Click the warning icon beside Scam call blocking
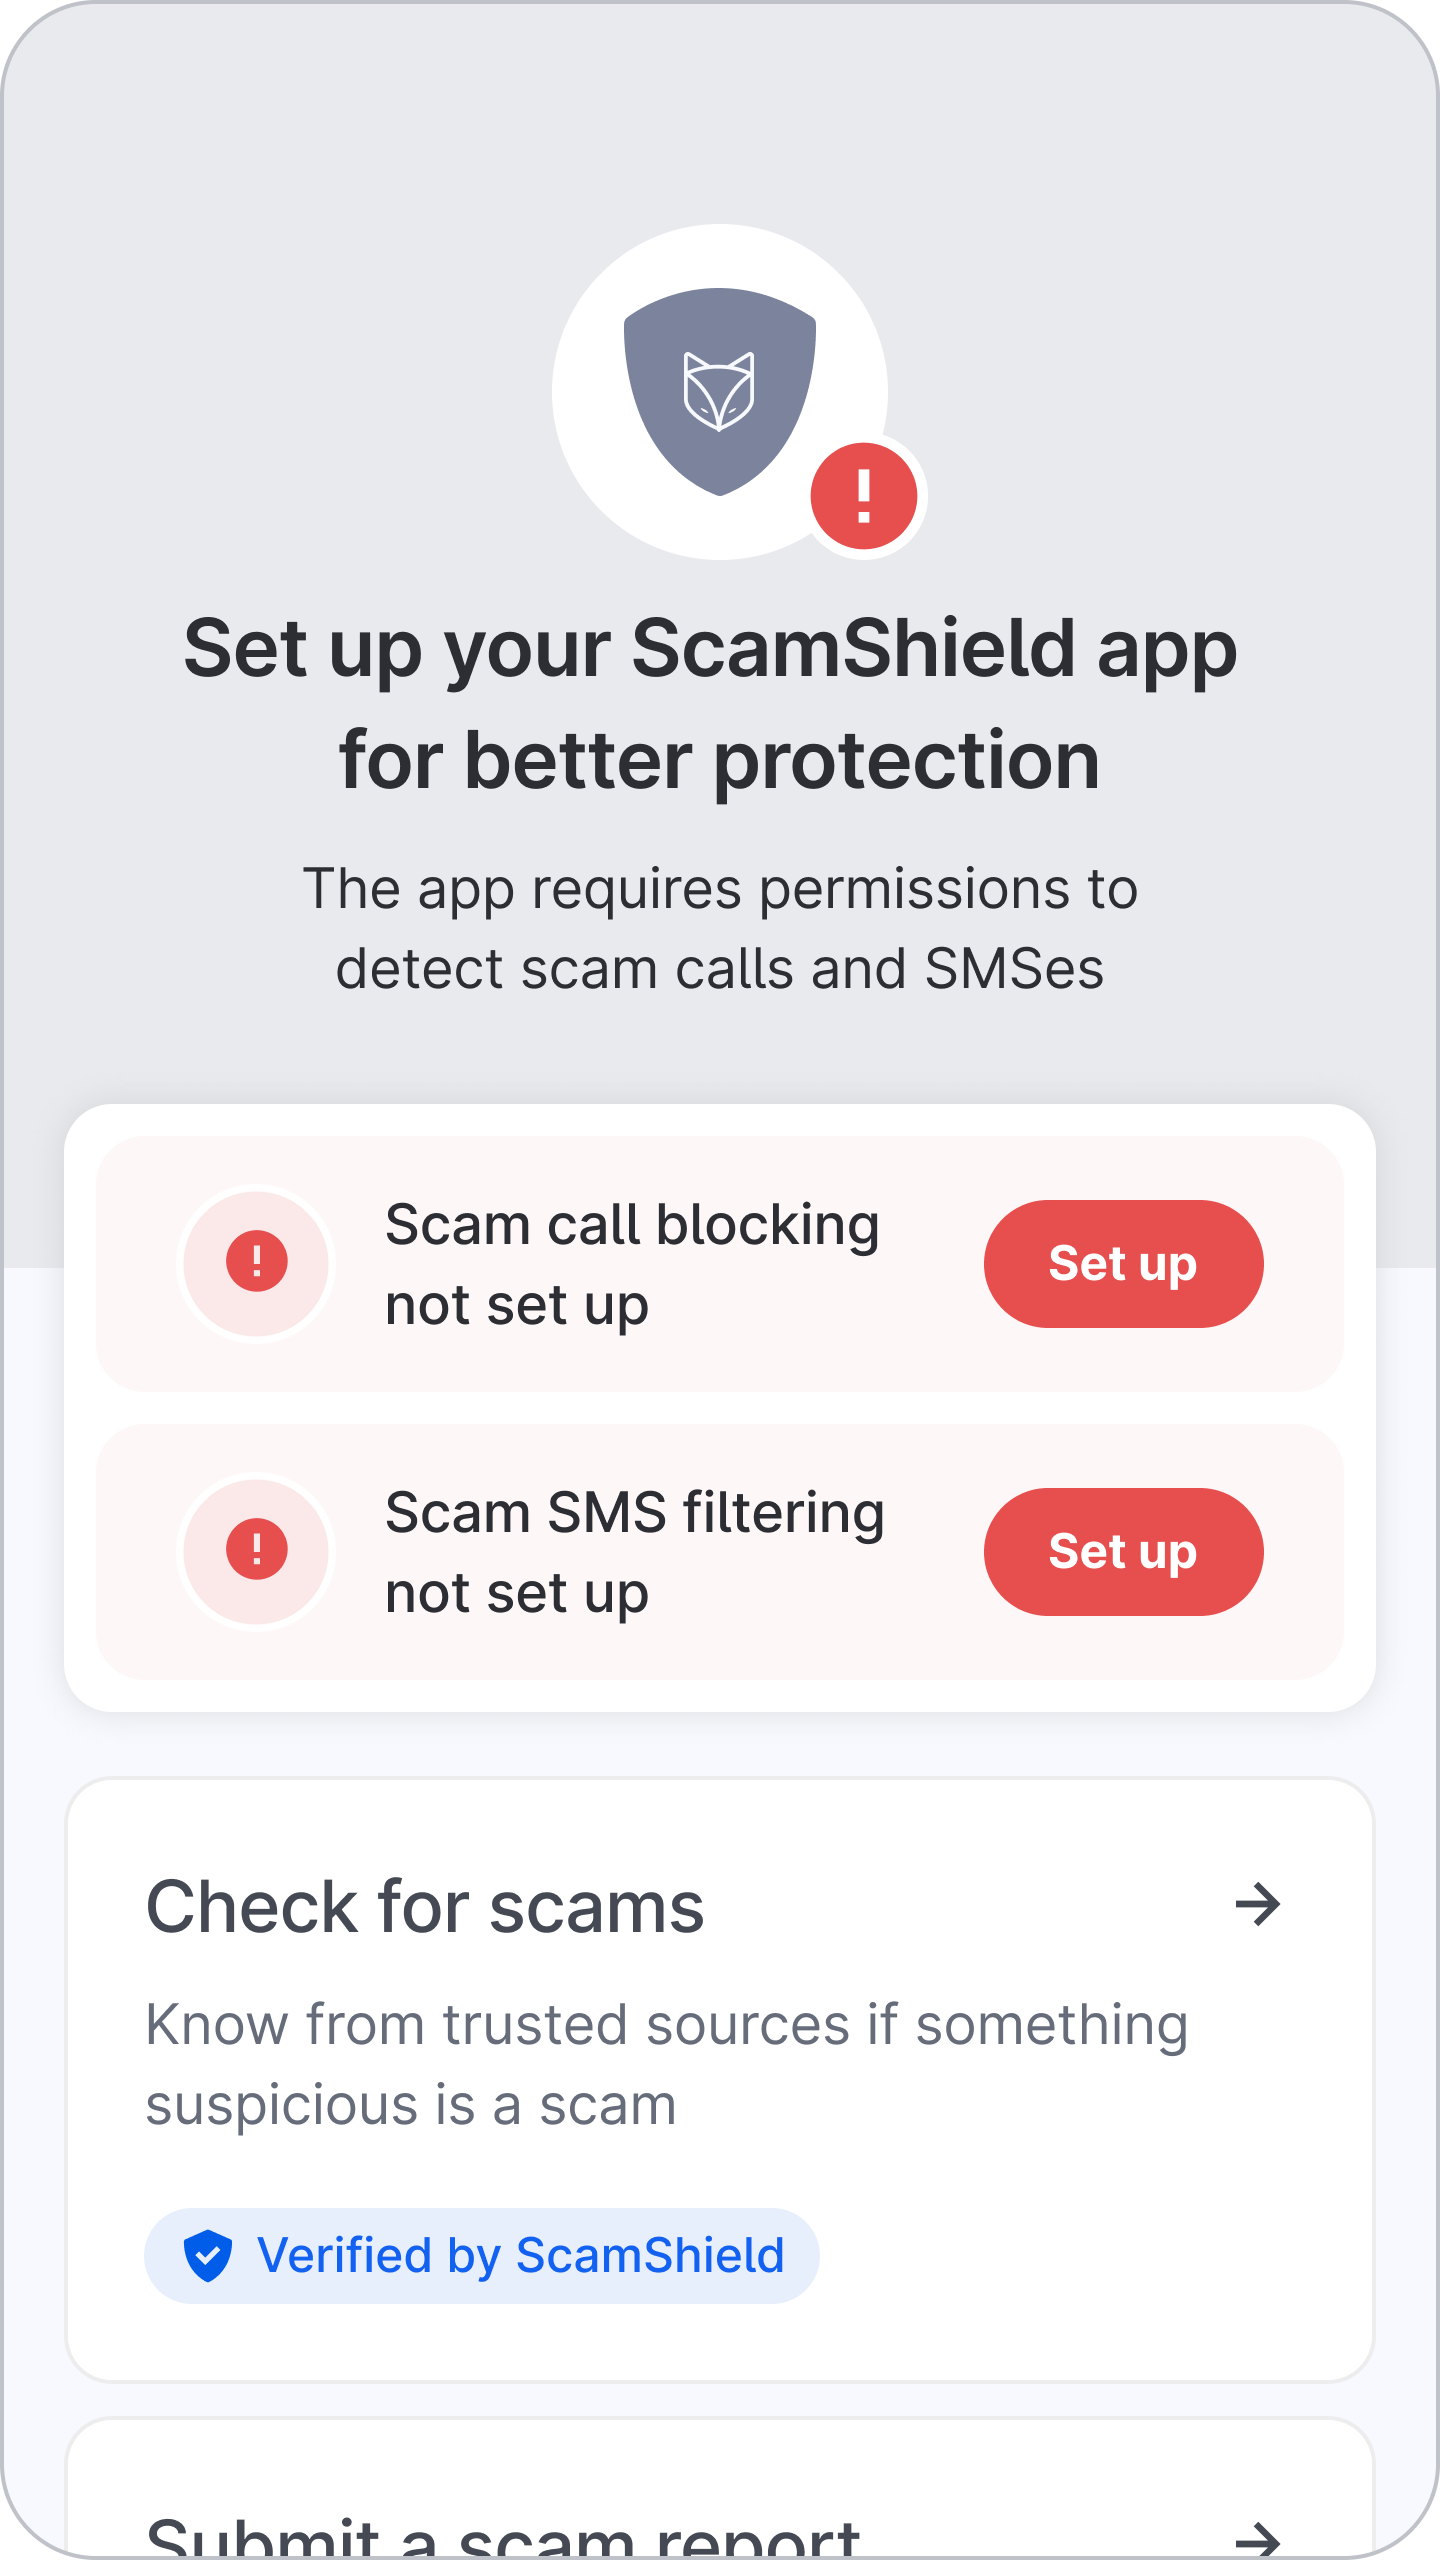This screenshot has height=2560, width=1440. 257,1261
